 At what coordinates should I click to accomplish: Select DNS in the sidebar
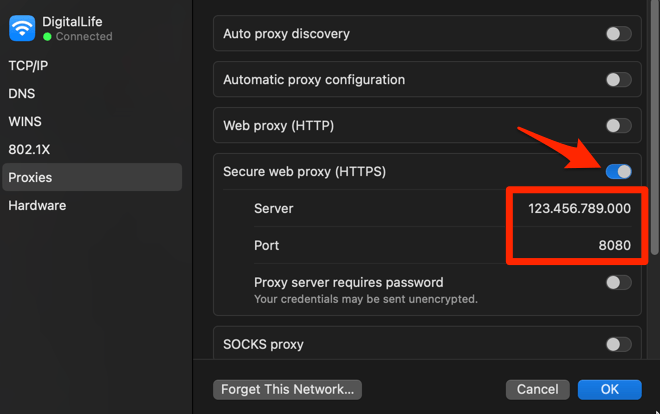click(x=22, y=93)
